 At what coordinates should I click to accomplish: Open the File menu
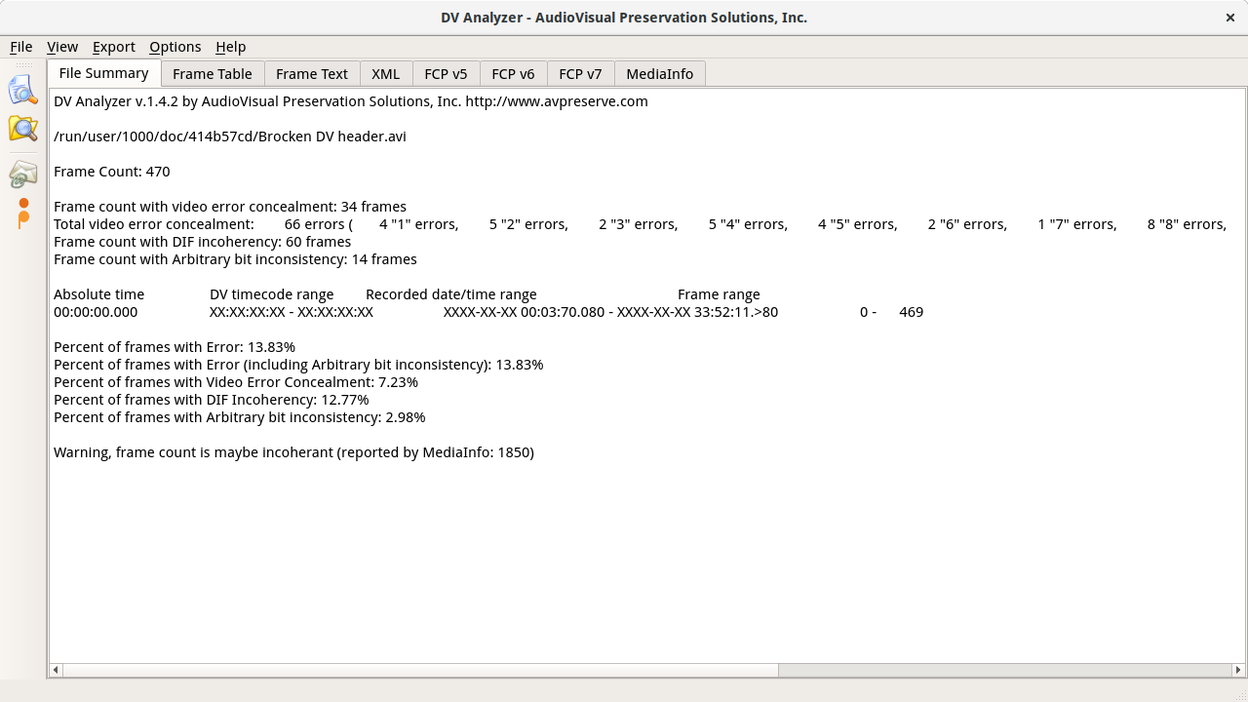click(x=20, y=47)
